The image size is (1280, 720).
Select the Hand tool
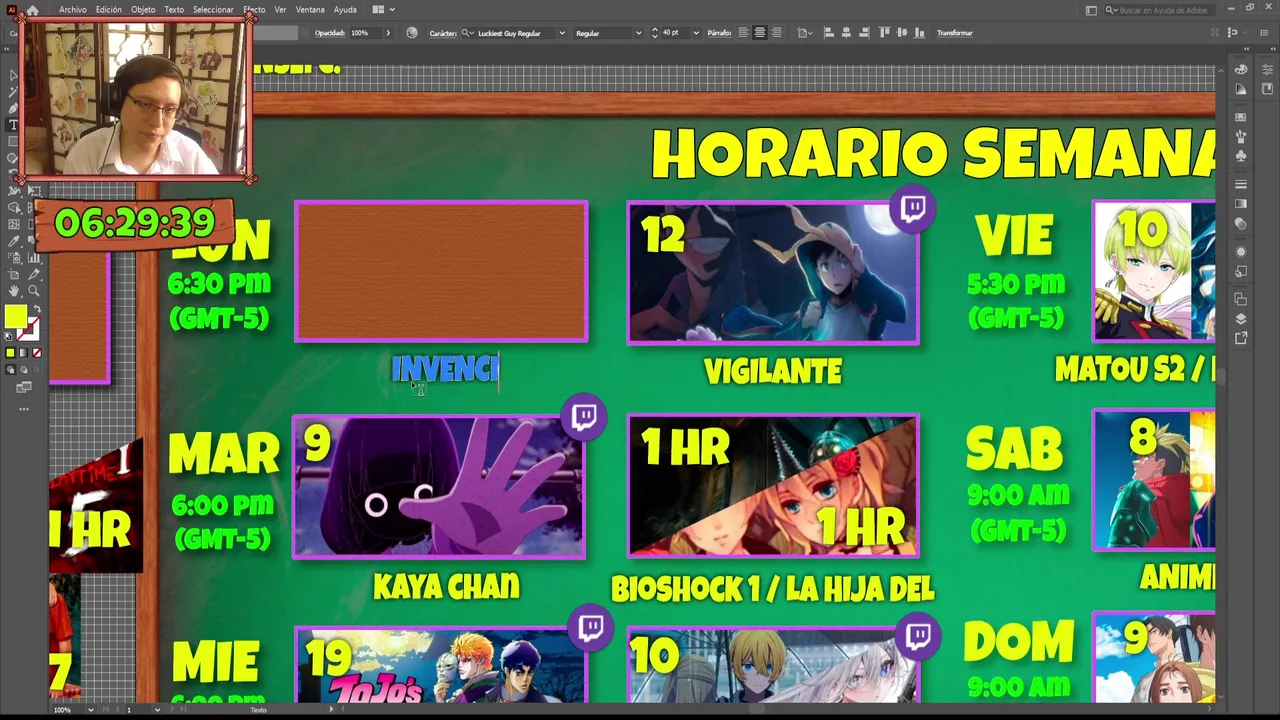(13, 290)
